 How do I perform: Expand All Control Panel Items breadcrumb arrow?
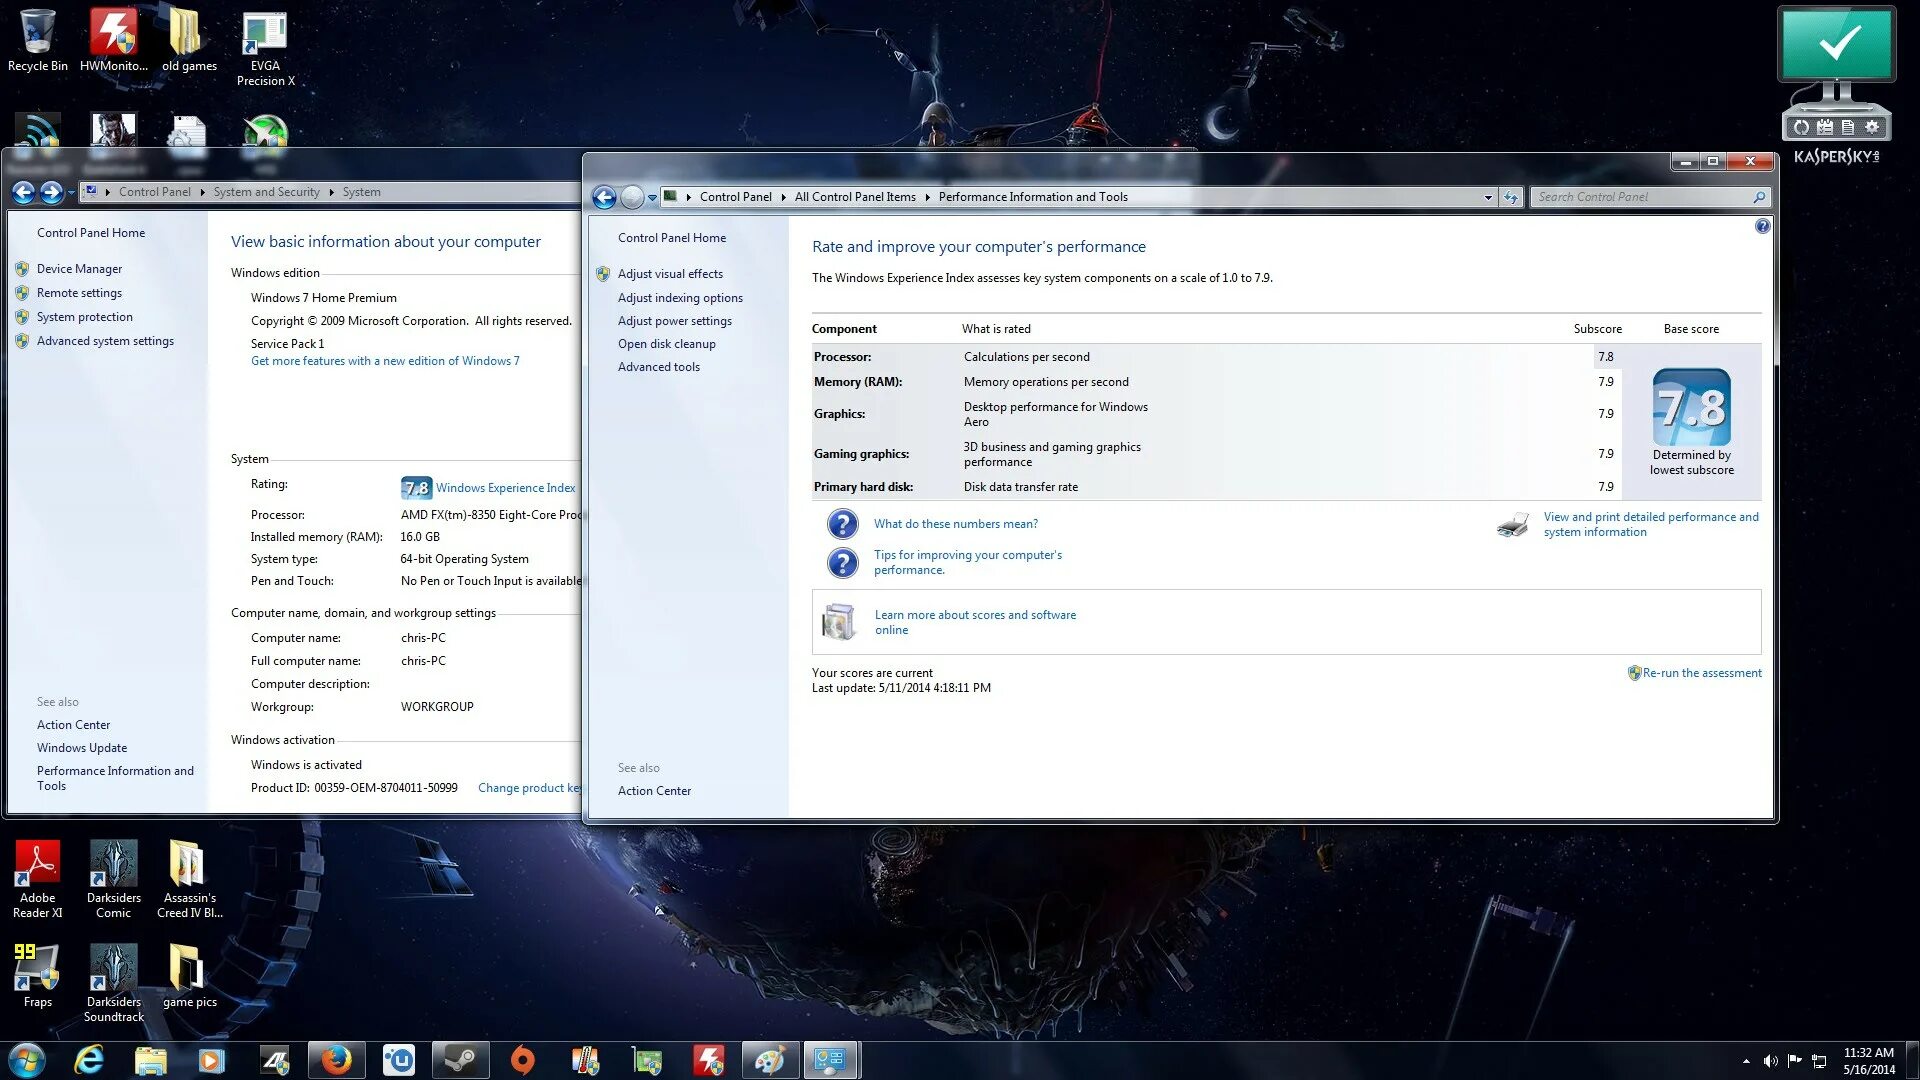(927, 197)
